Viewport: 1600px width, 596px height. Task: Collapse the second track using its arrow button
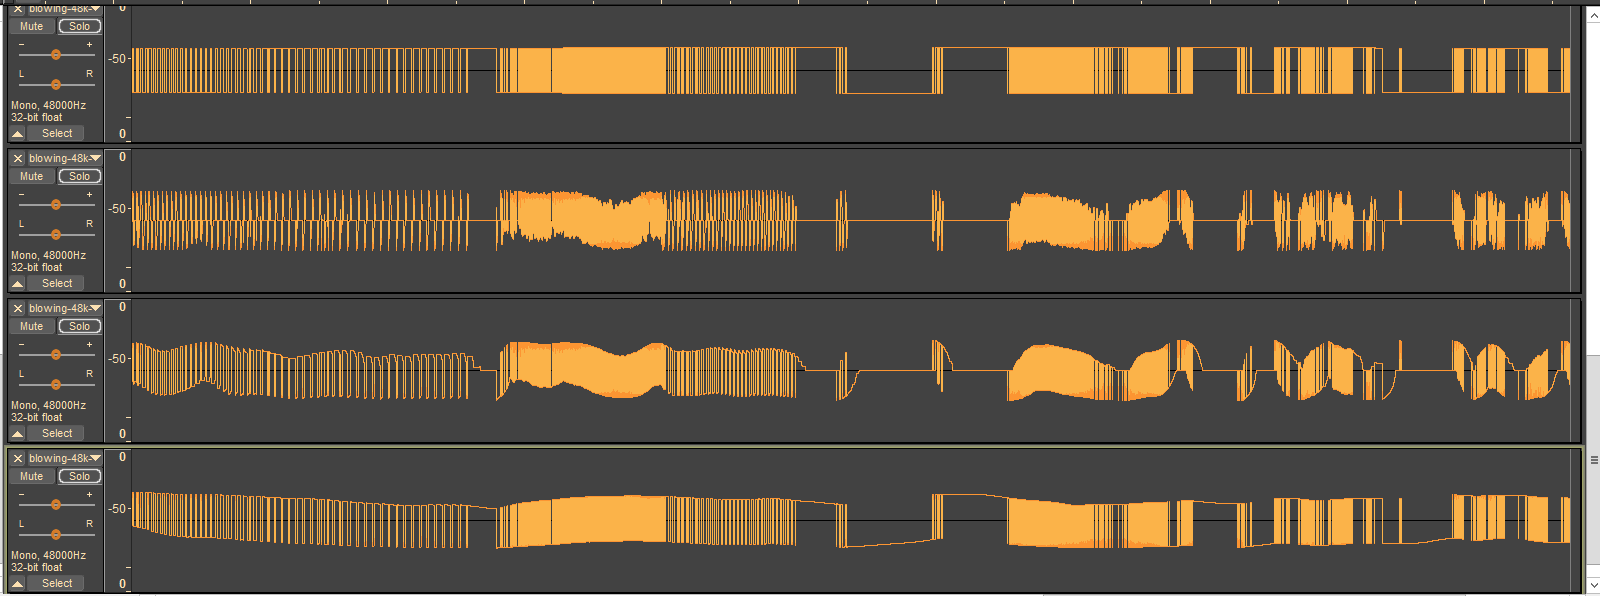18,284
